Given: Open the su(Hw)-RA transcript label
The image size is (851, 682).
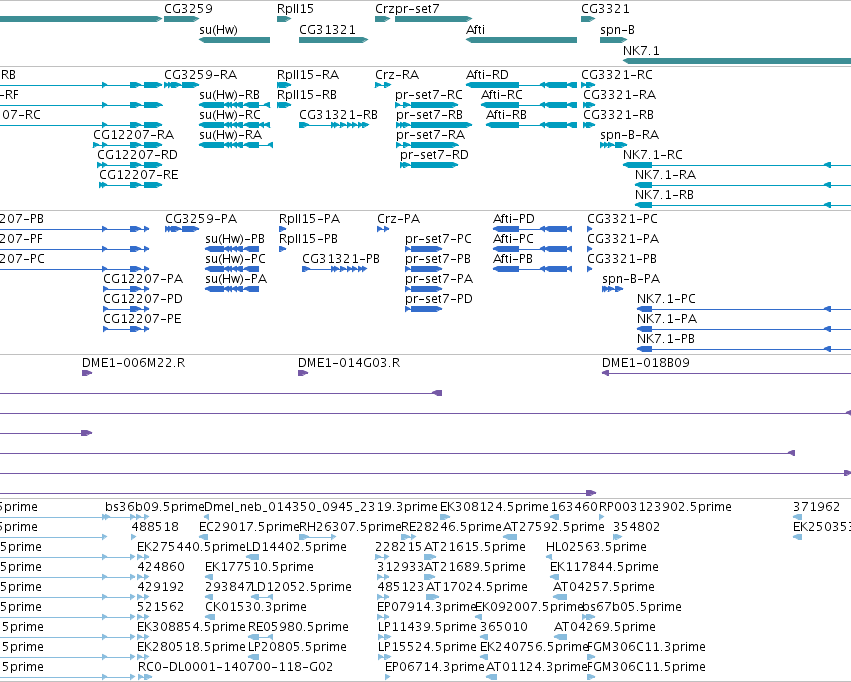Looking at the screenshot, I should click(x=231, y=135).
